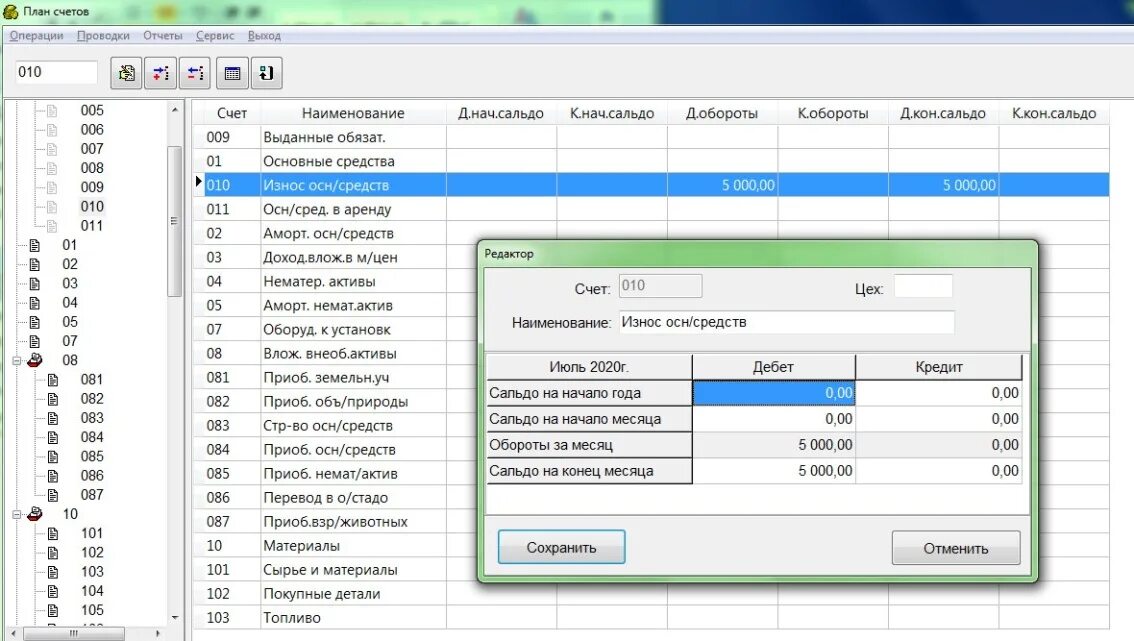Open the Проводки menu
This screenshot has height=641, width=1134.
point(103,35)
